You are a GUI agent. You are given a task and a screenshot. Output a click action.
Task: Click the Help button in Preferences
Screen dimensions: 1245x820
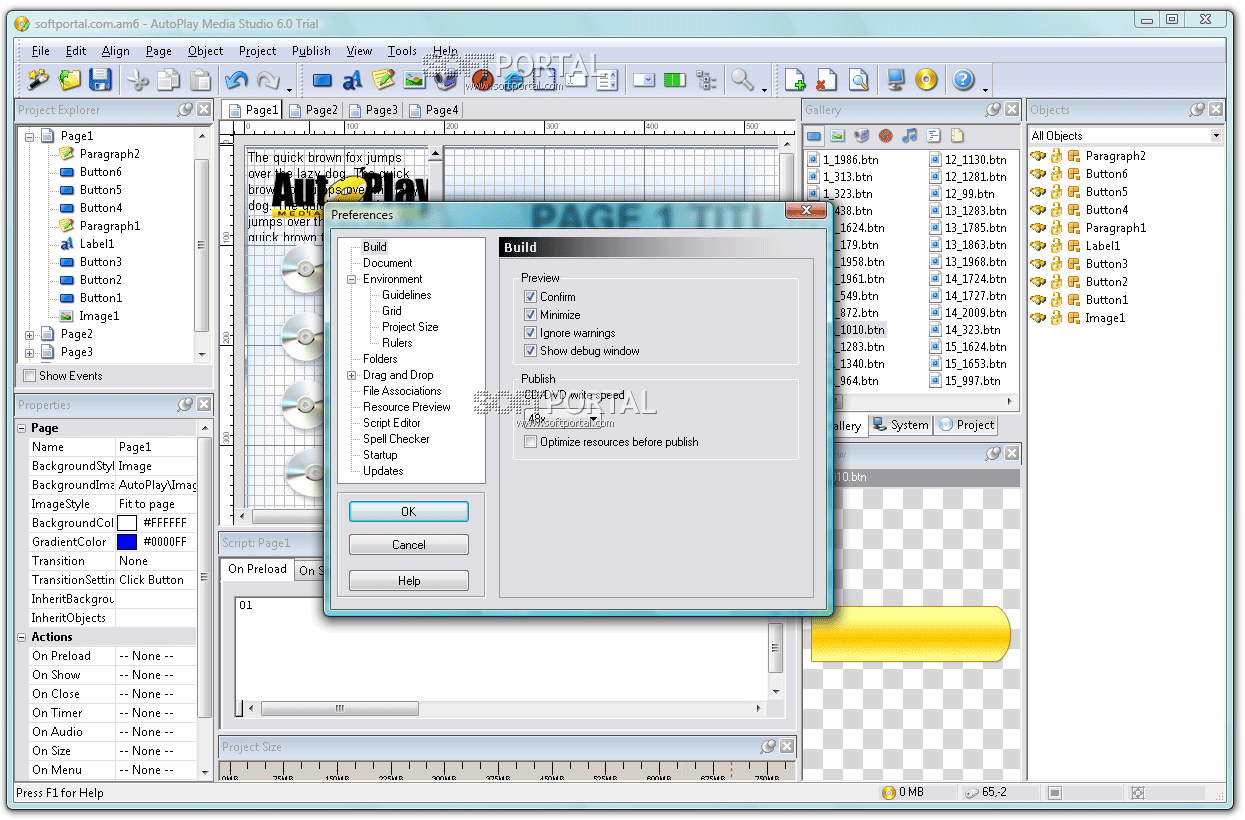tap(408, 581)
